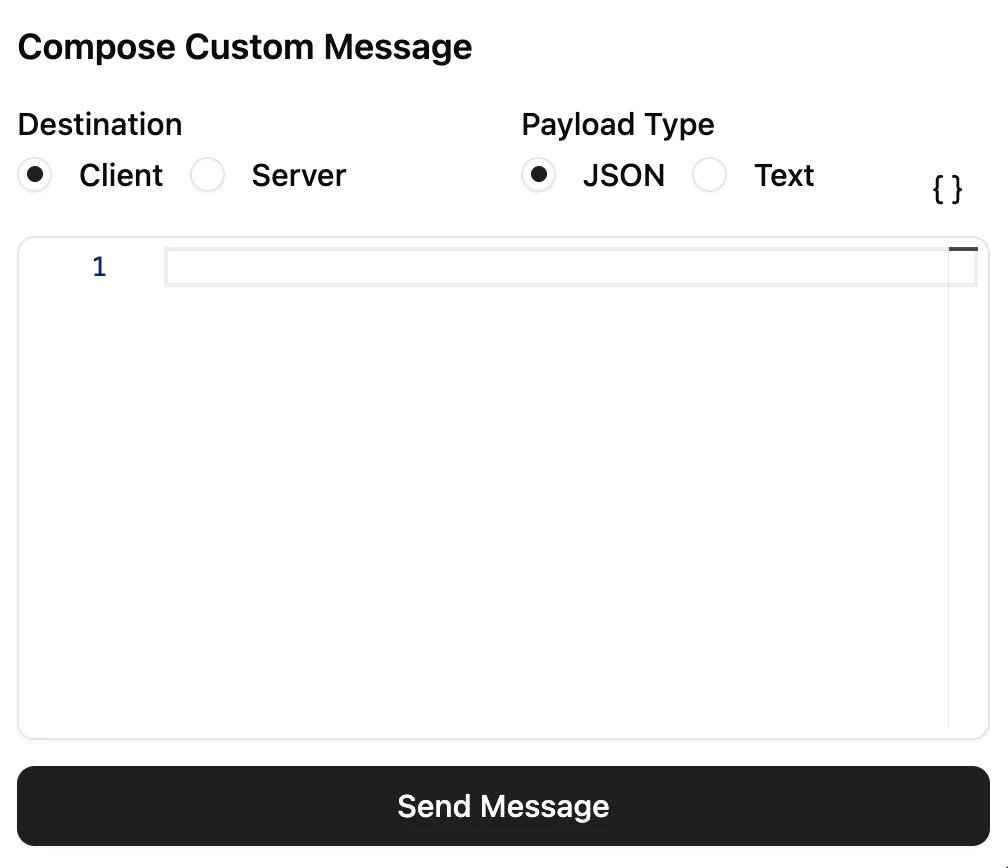Click the vertical scrollbar track of the editor
1008x868 pixels.
[948, 500]
